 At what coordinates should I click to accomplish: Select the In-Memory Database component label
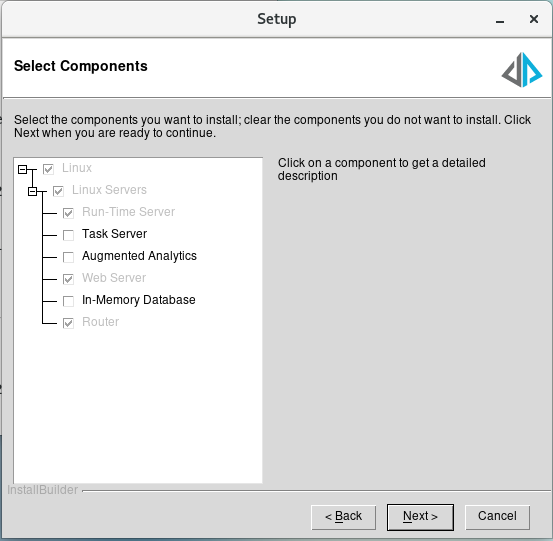tap(139, 300)
